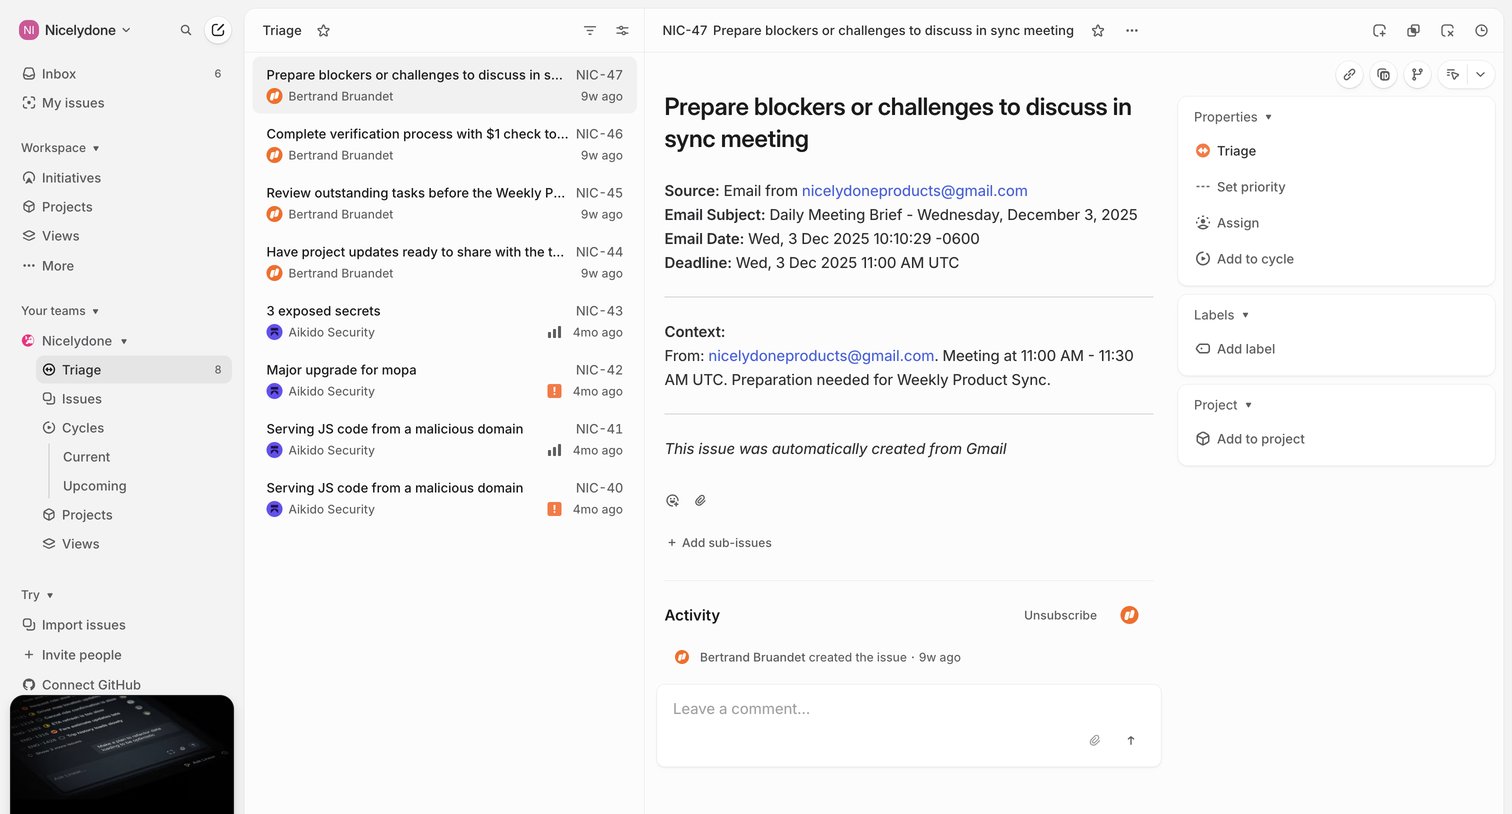Star the NIC-47 issue in the header

(1098, 31)
